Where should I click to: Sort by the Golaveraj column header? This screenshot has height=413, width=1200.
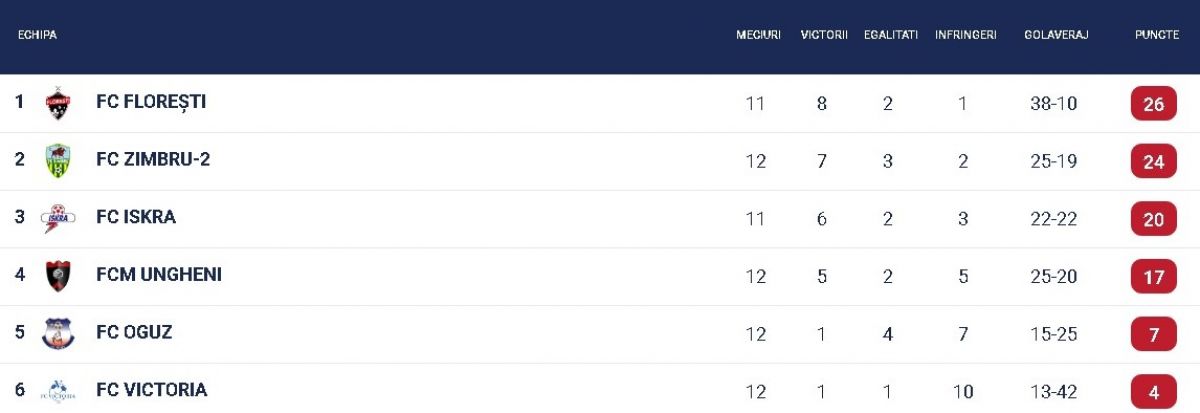click(x=1056, y=35)
